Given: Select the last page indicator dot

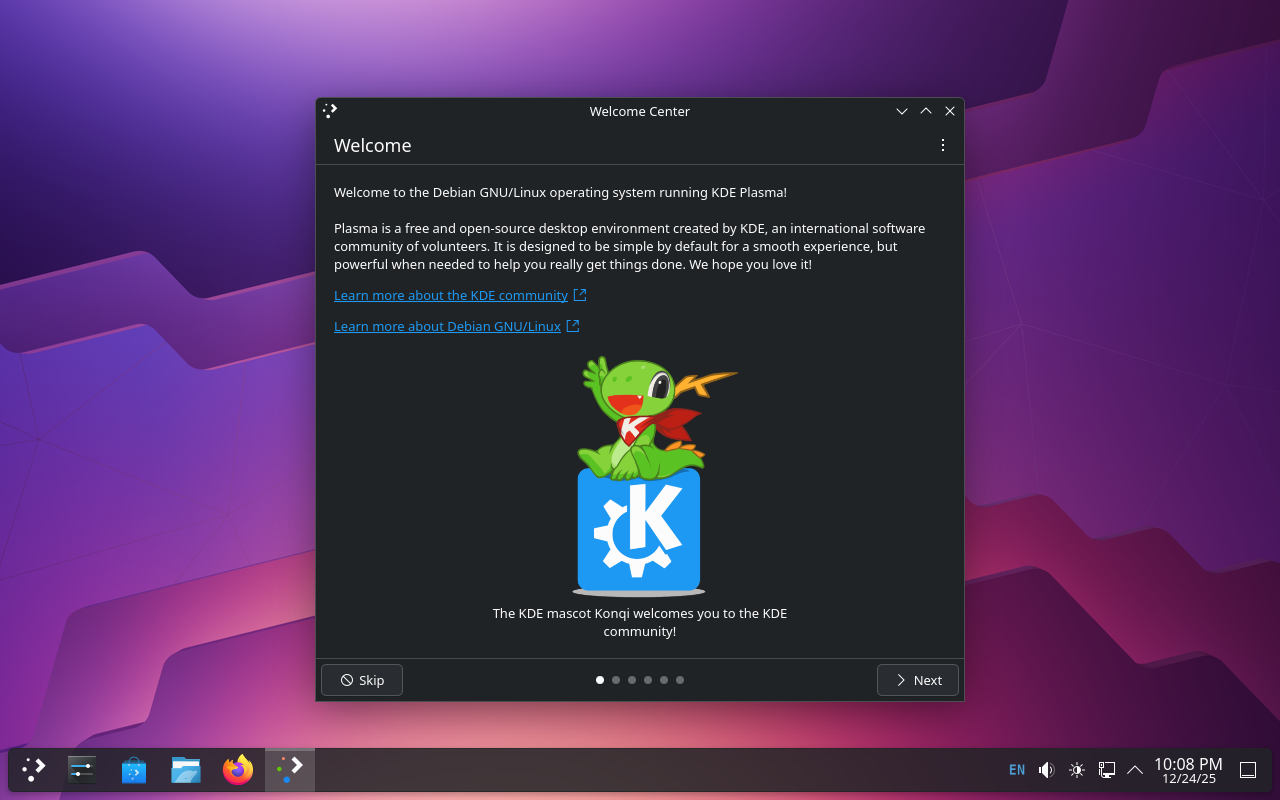Looking at the screenshot, I should point(680,680).
